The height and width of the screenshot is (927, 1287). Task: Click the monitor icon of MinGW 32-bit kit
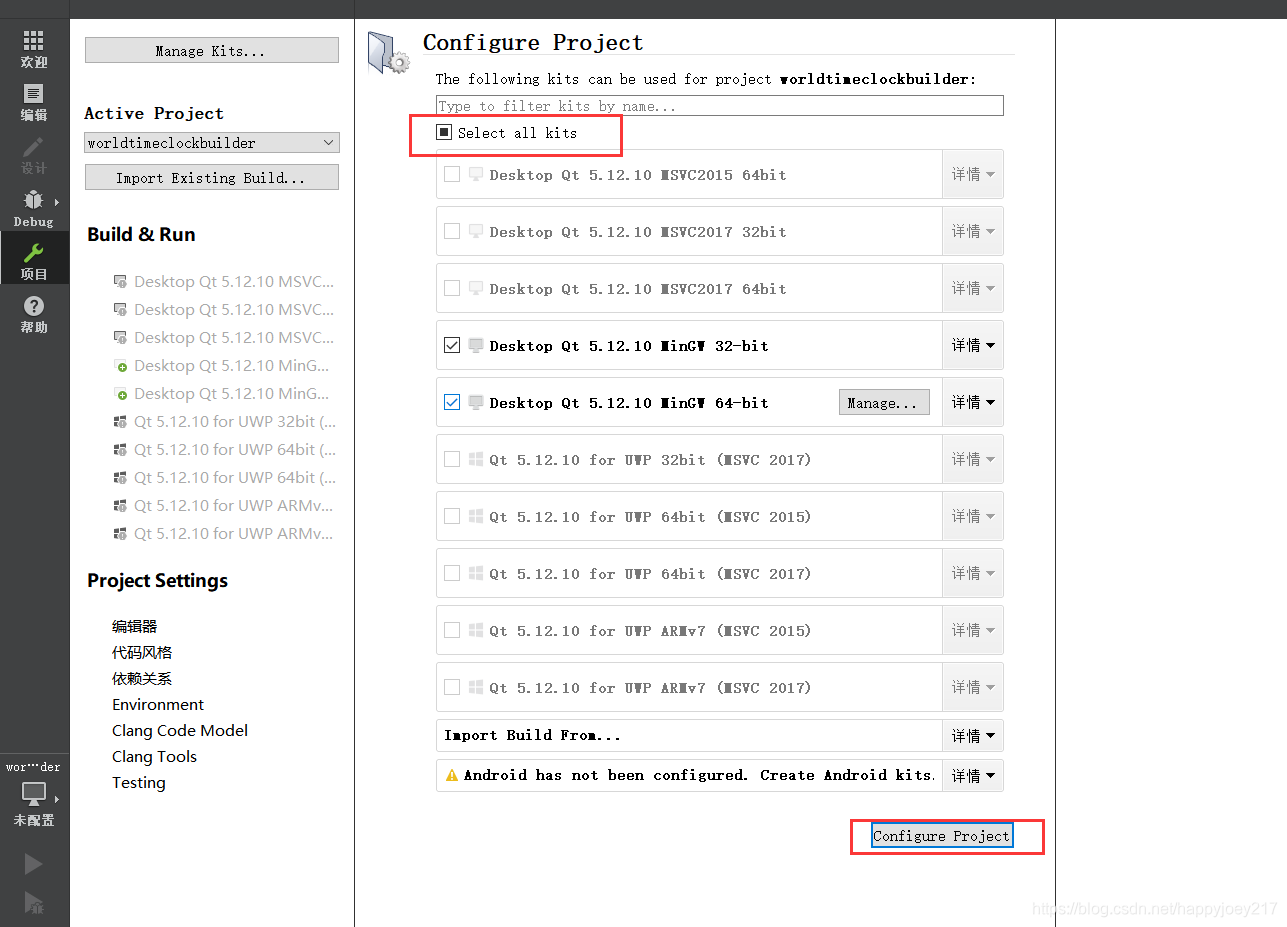(x=475, y=345)
